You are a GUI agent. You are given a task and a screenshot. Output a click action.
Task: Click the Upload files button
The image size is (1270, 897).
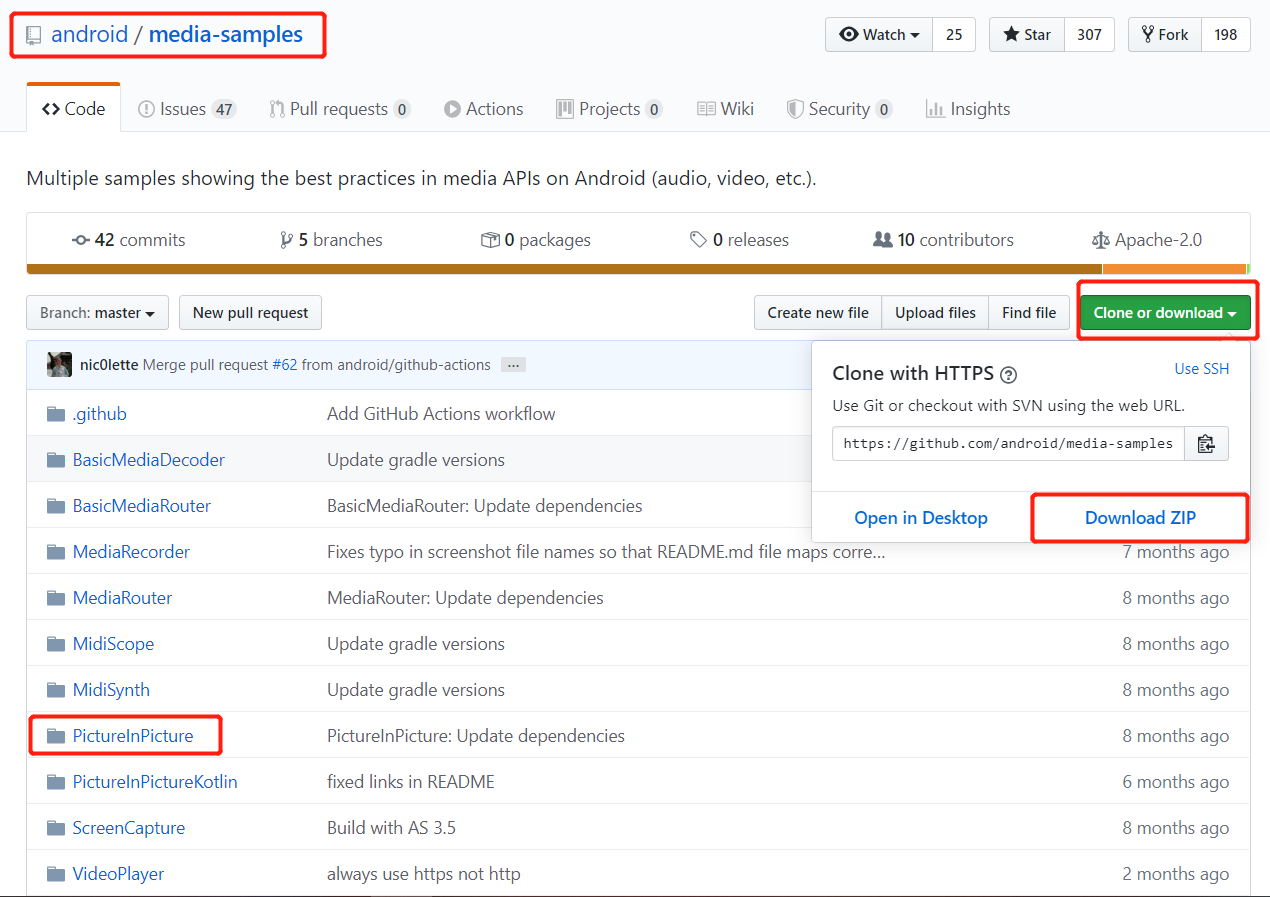[x=935, y=313]
